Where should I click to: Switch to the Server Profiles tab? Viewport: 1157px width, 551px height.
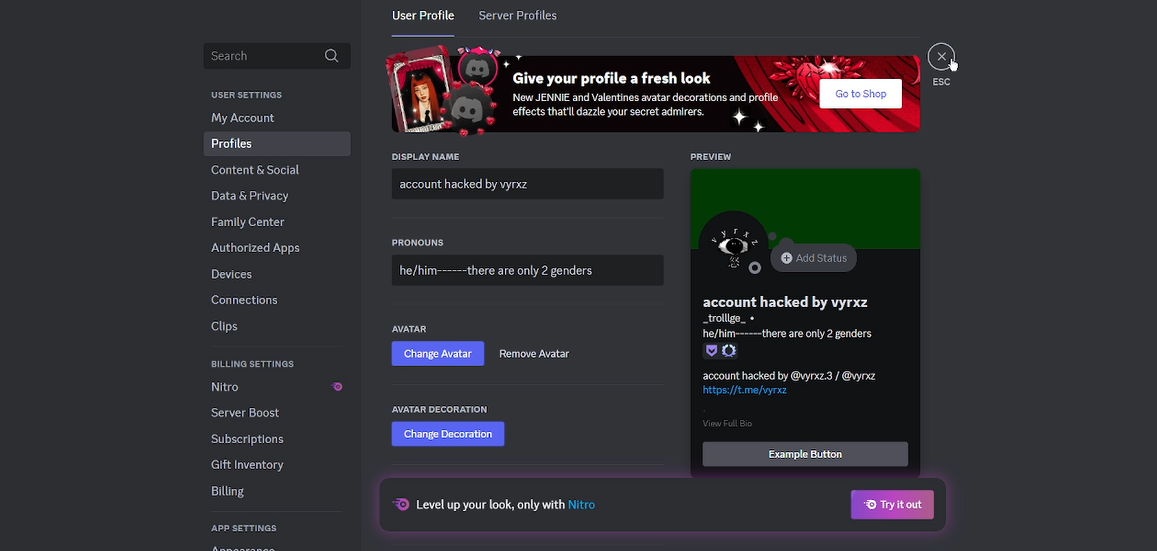[x=517, y=16]
